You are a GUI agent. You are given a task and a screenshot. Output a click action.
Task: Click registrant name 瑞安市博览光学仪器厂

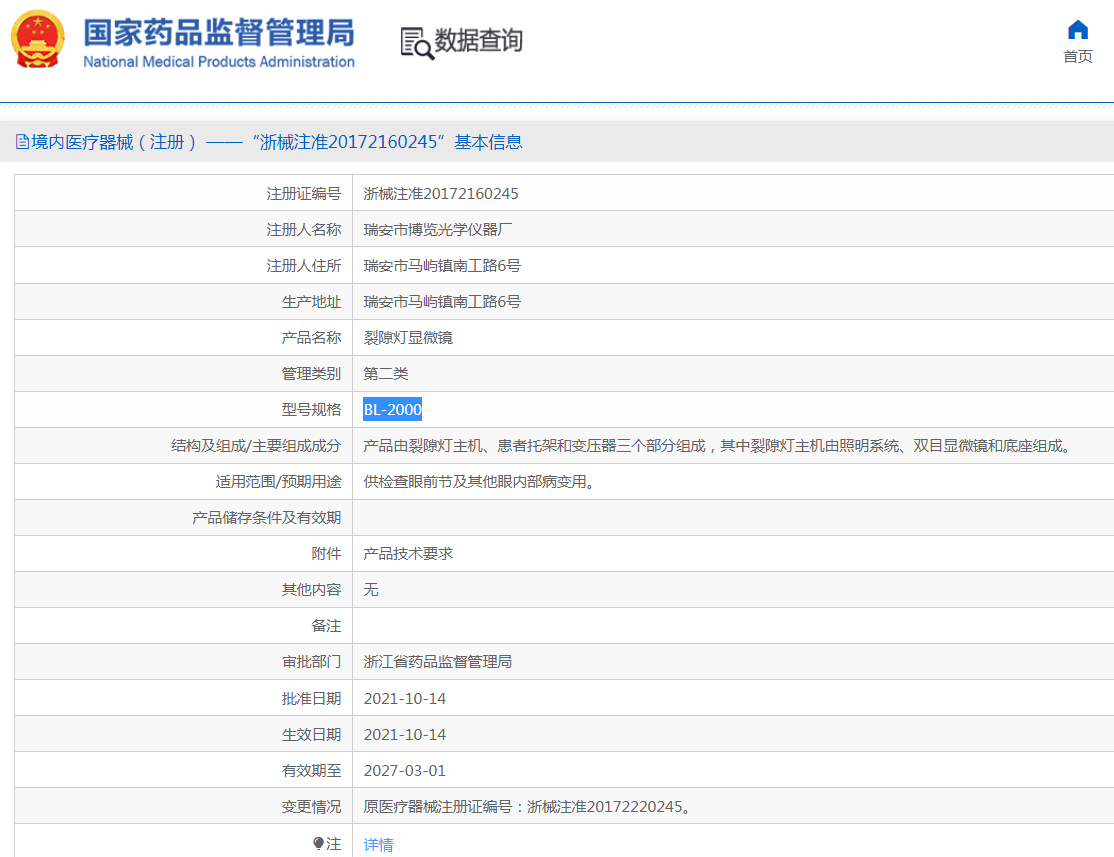[438, 230]
